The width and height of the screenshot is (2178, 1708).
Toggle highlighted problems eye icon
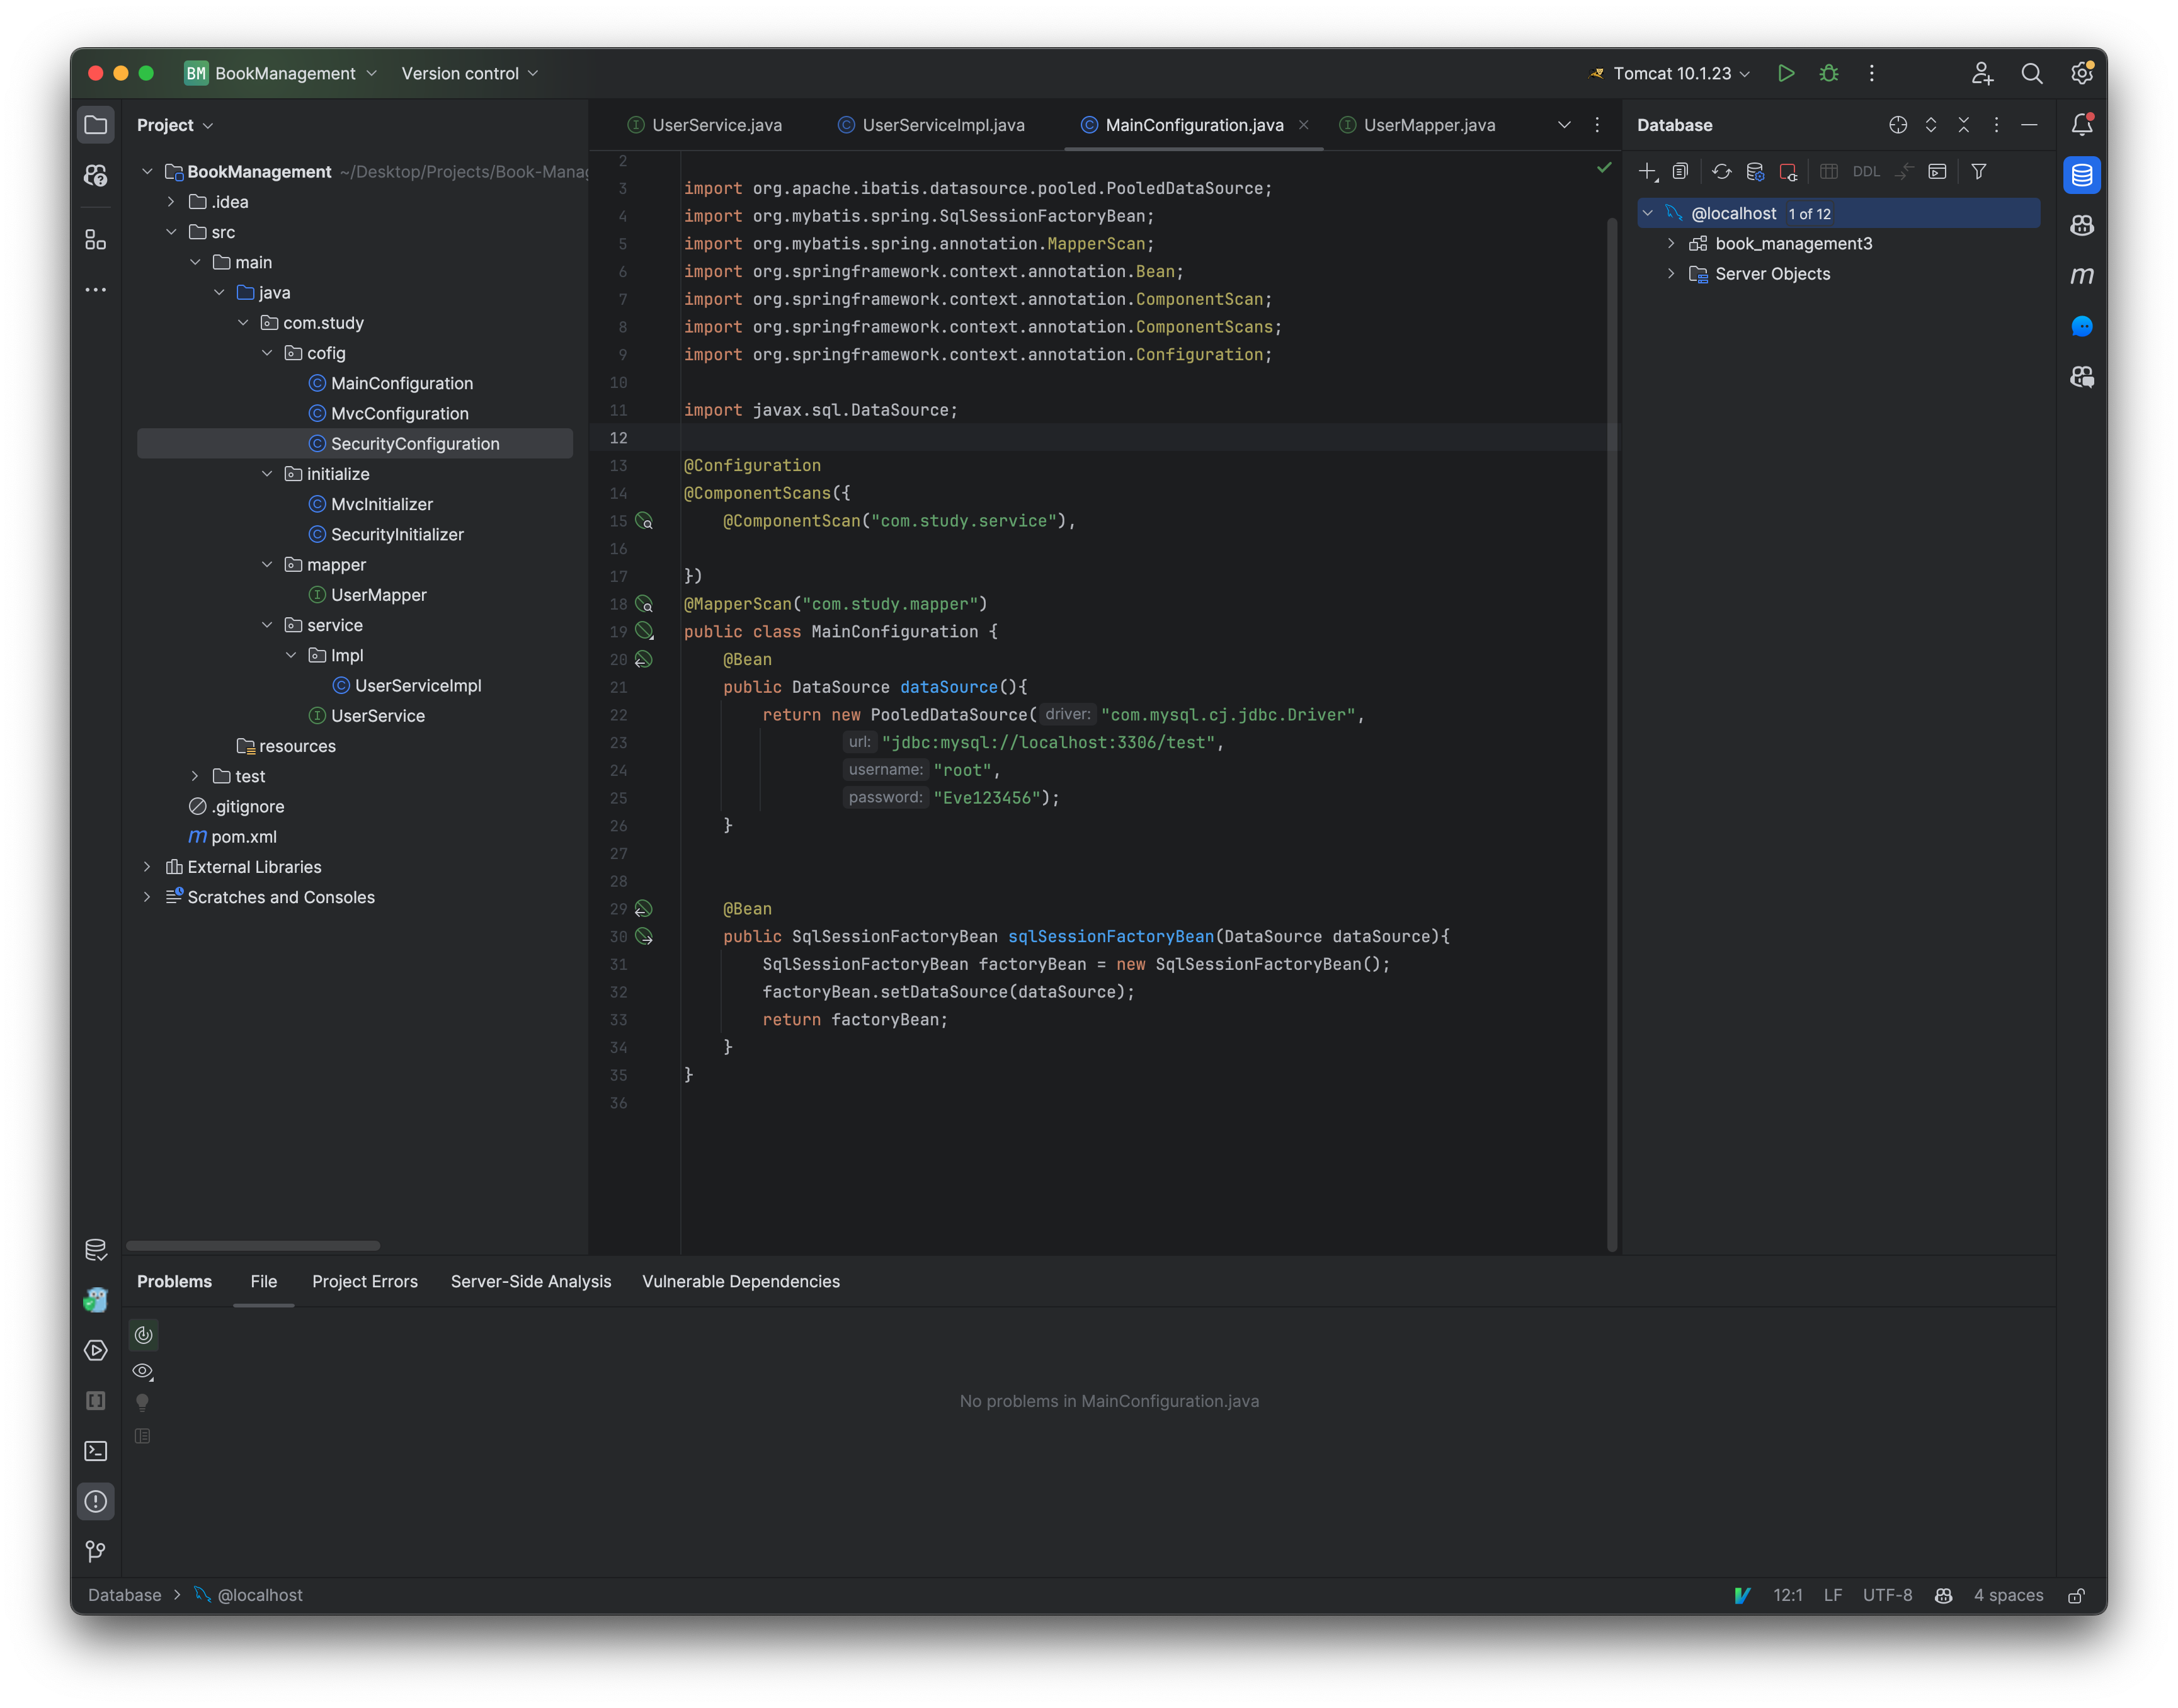143,1371
